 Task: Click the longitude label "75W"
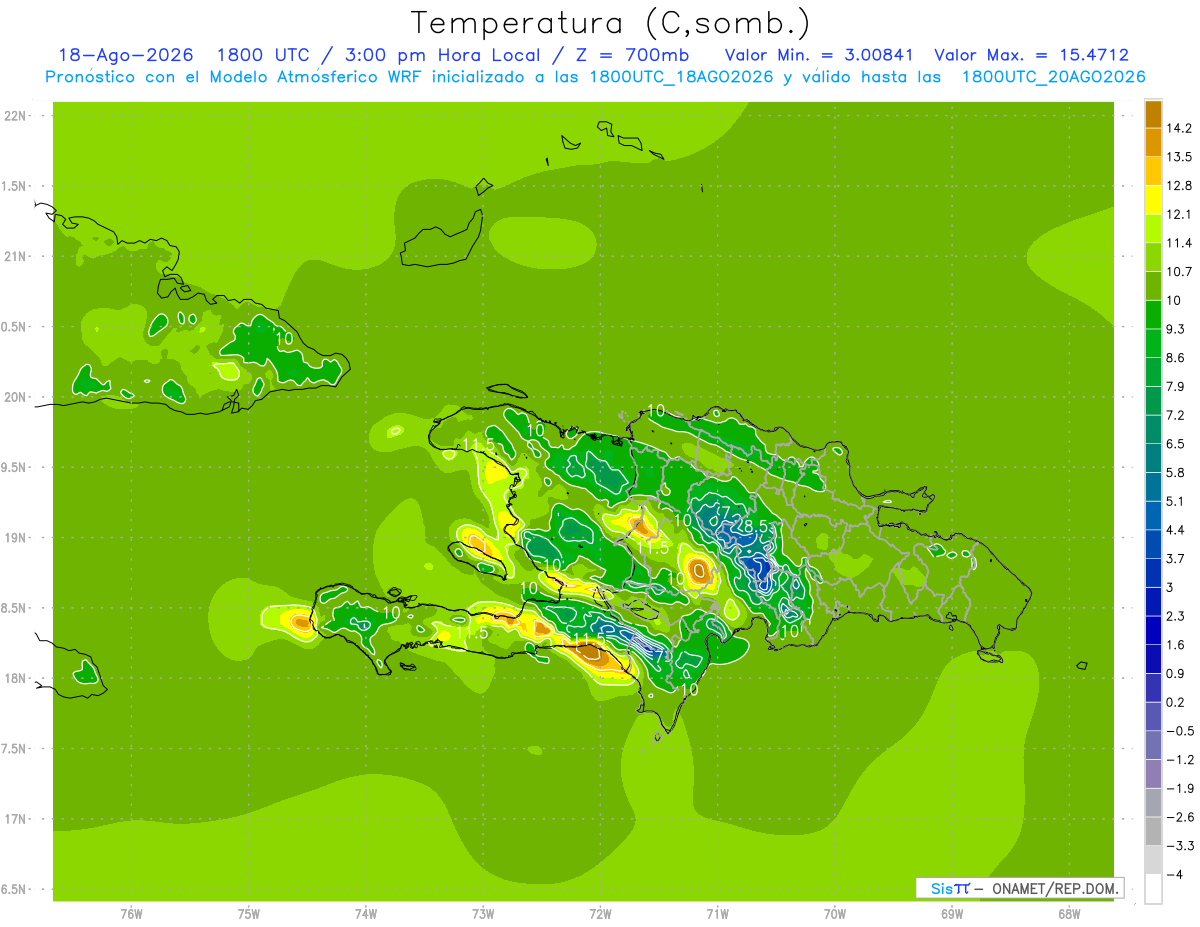click(249, 914)
